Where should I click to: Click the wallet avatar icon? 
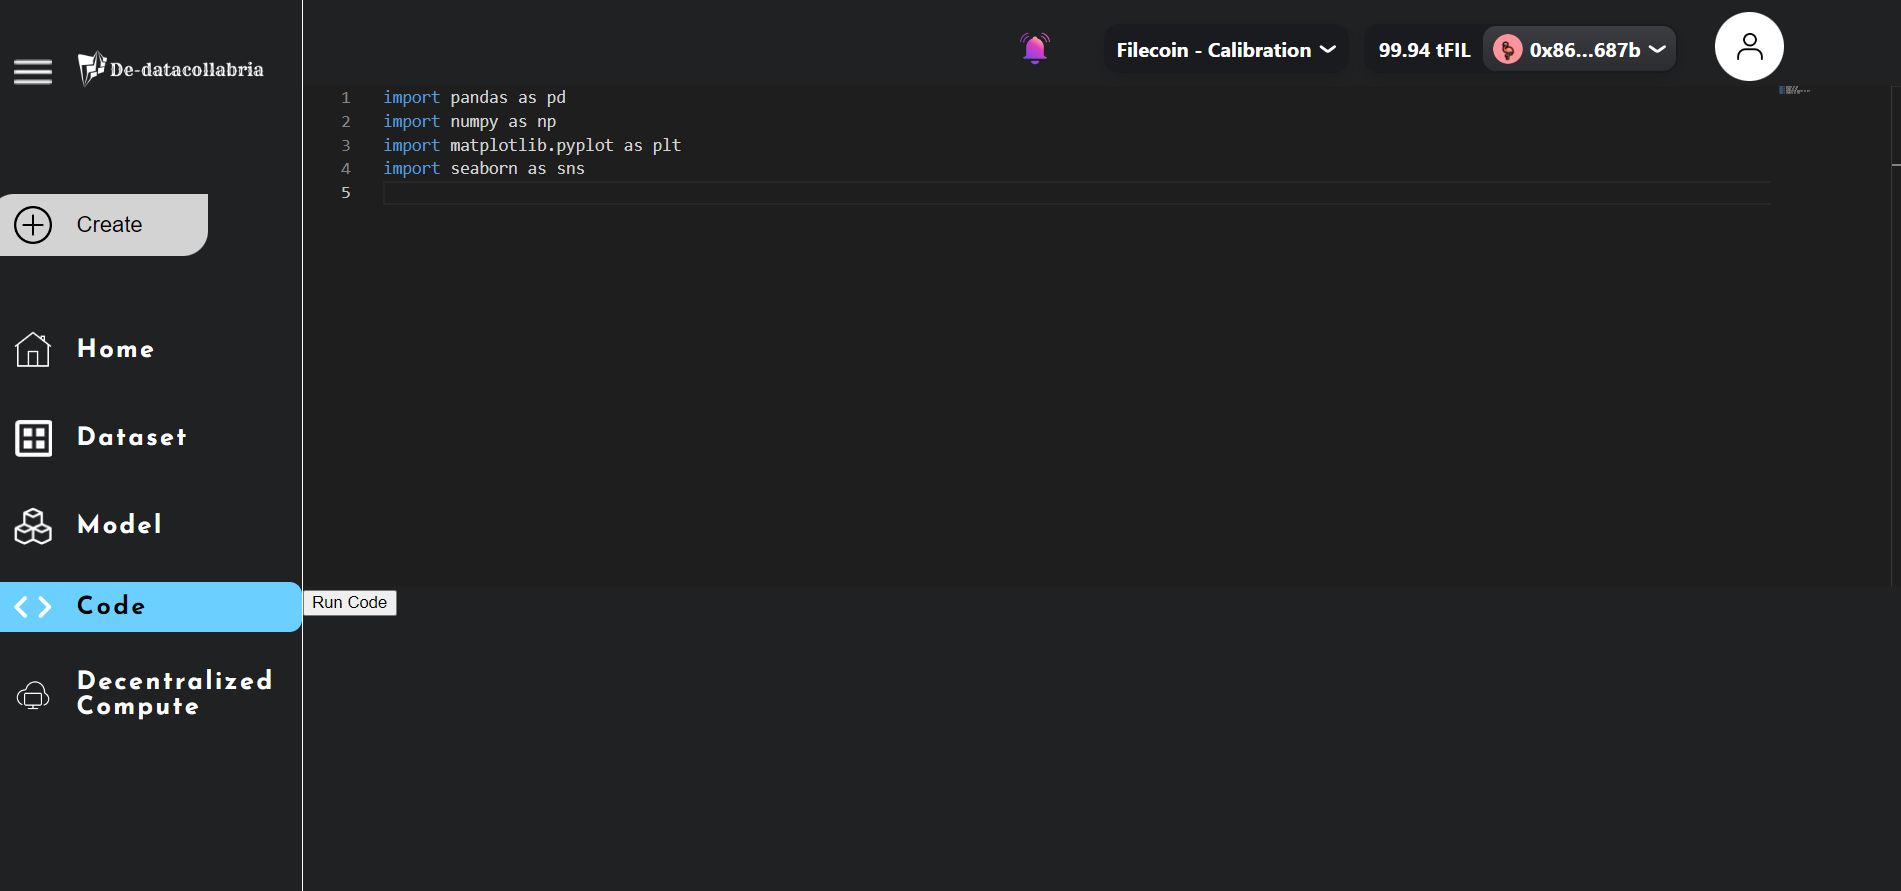coord(1507,49)
